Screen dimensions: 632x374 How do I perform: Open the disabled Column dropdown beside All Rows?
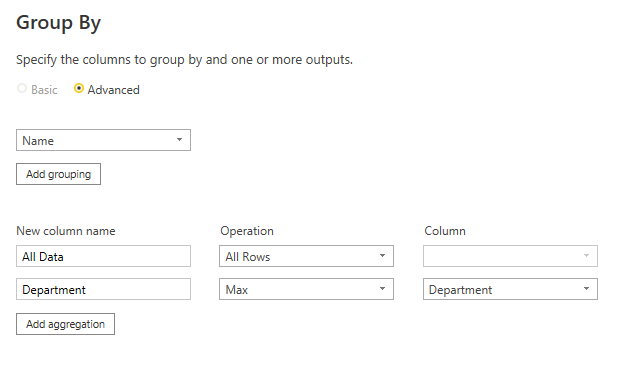point(510,256)
